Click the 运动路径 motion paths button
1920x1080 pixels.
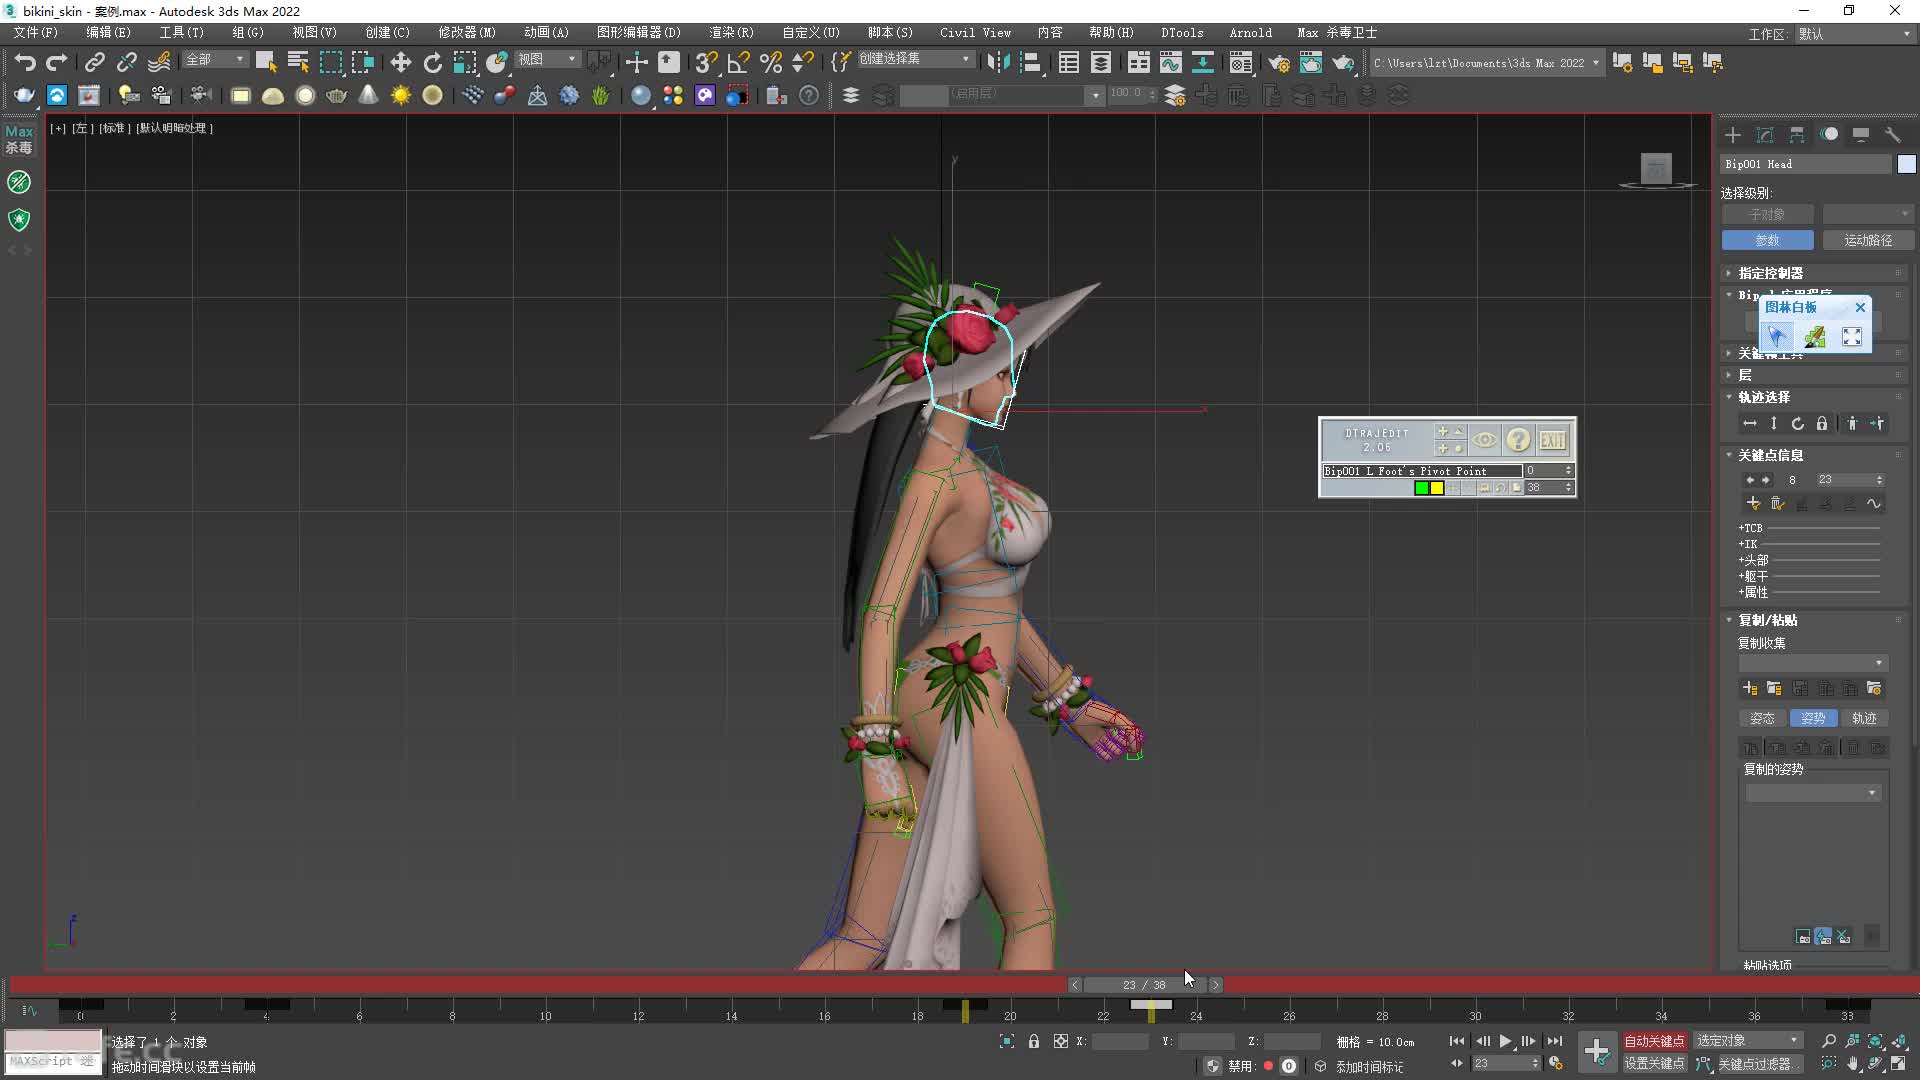point(1868,240)
